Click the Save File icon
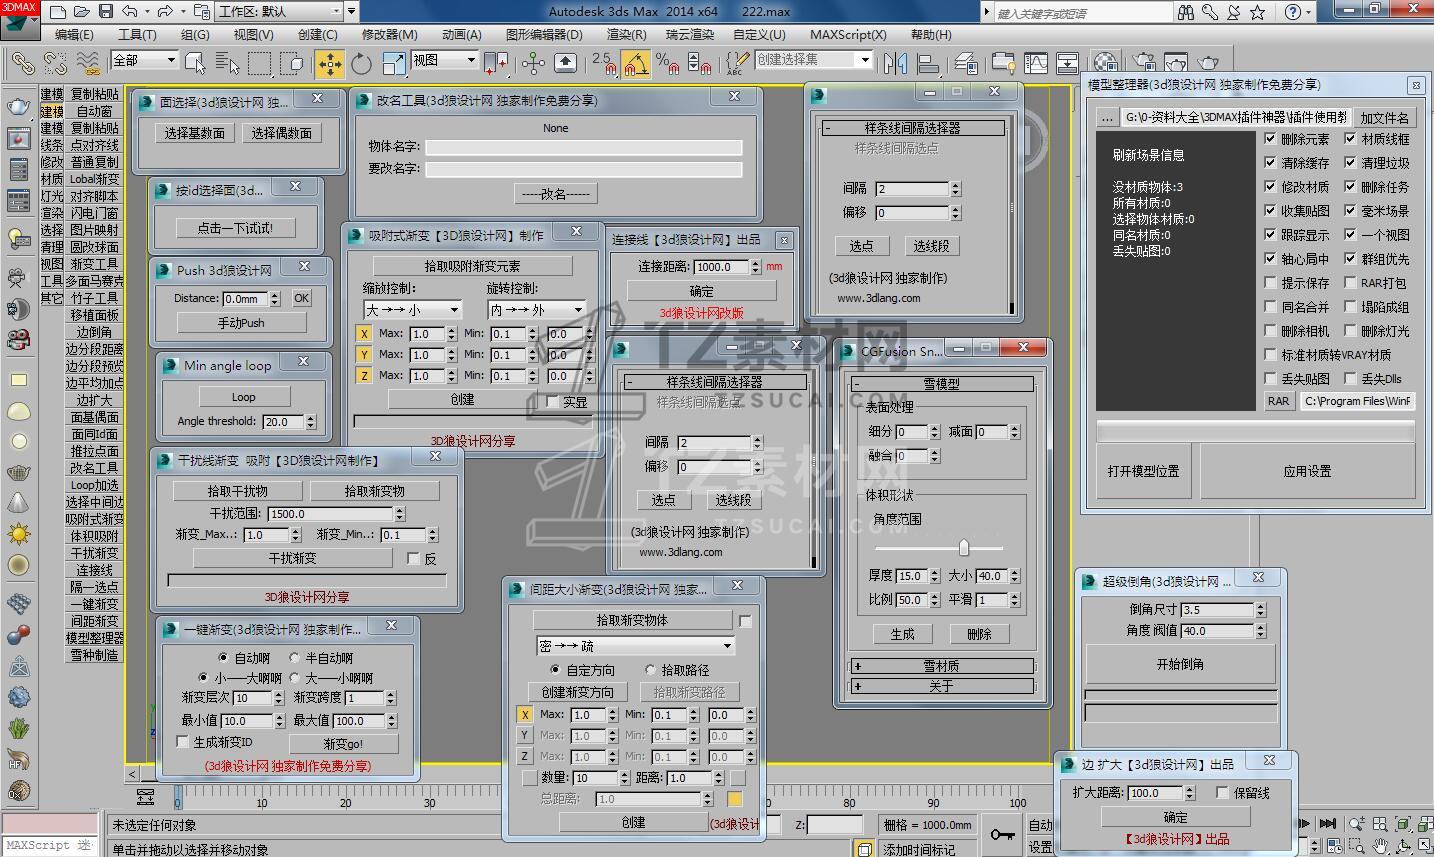Screen dimensions: 1434x857 coord(106,12)
